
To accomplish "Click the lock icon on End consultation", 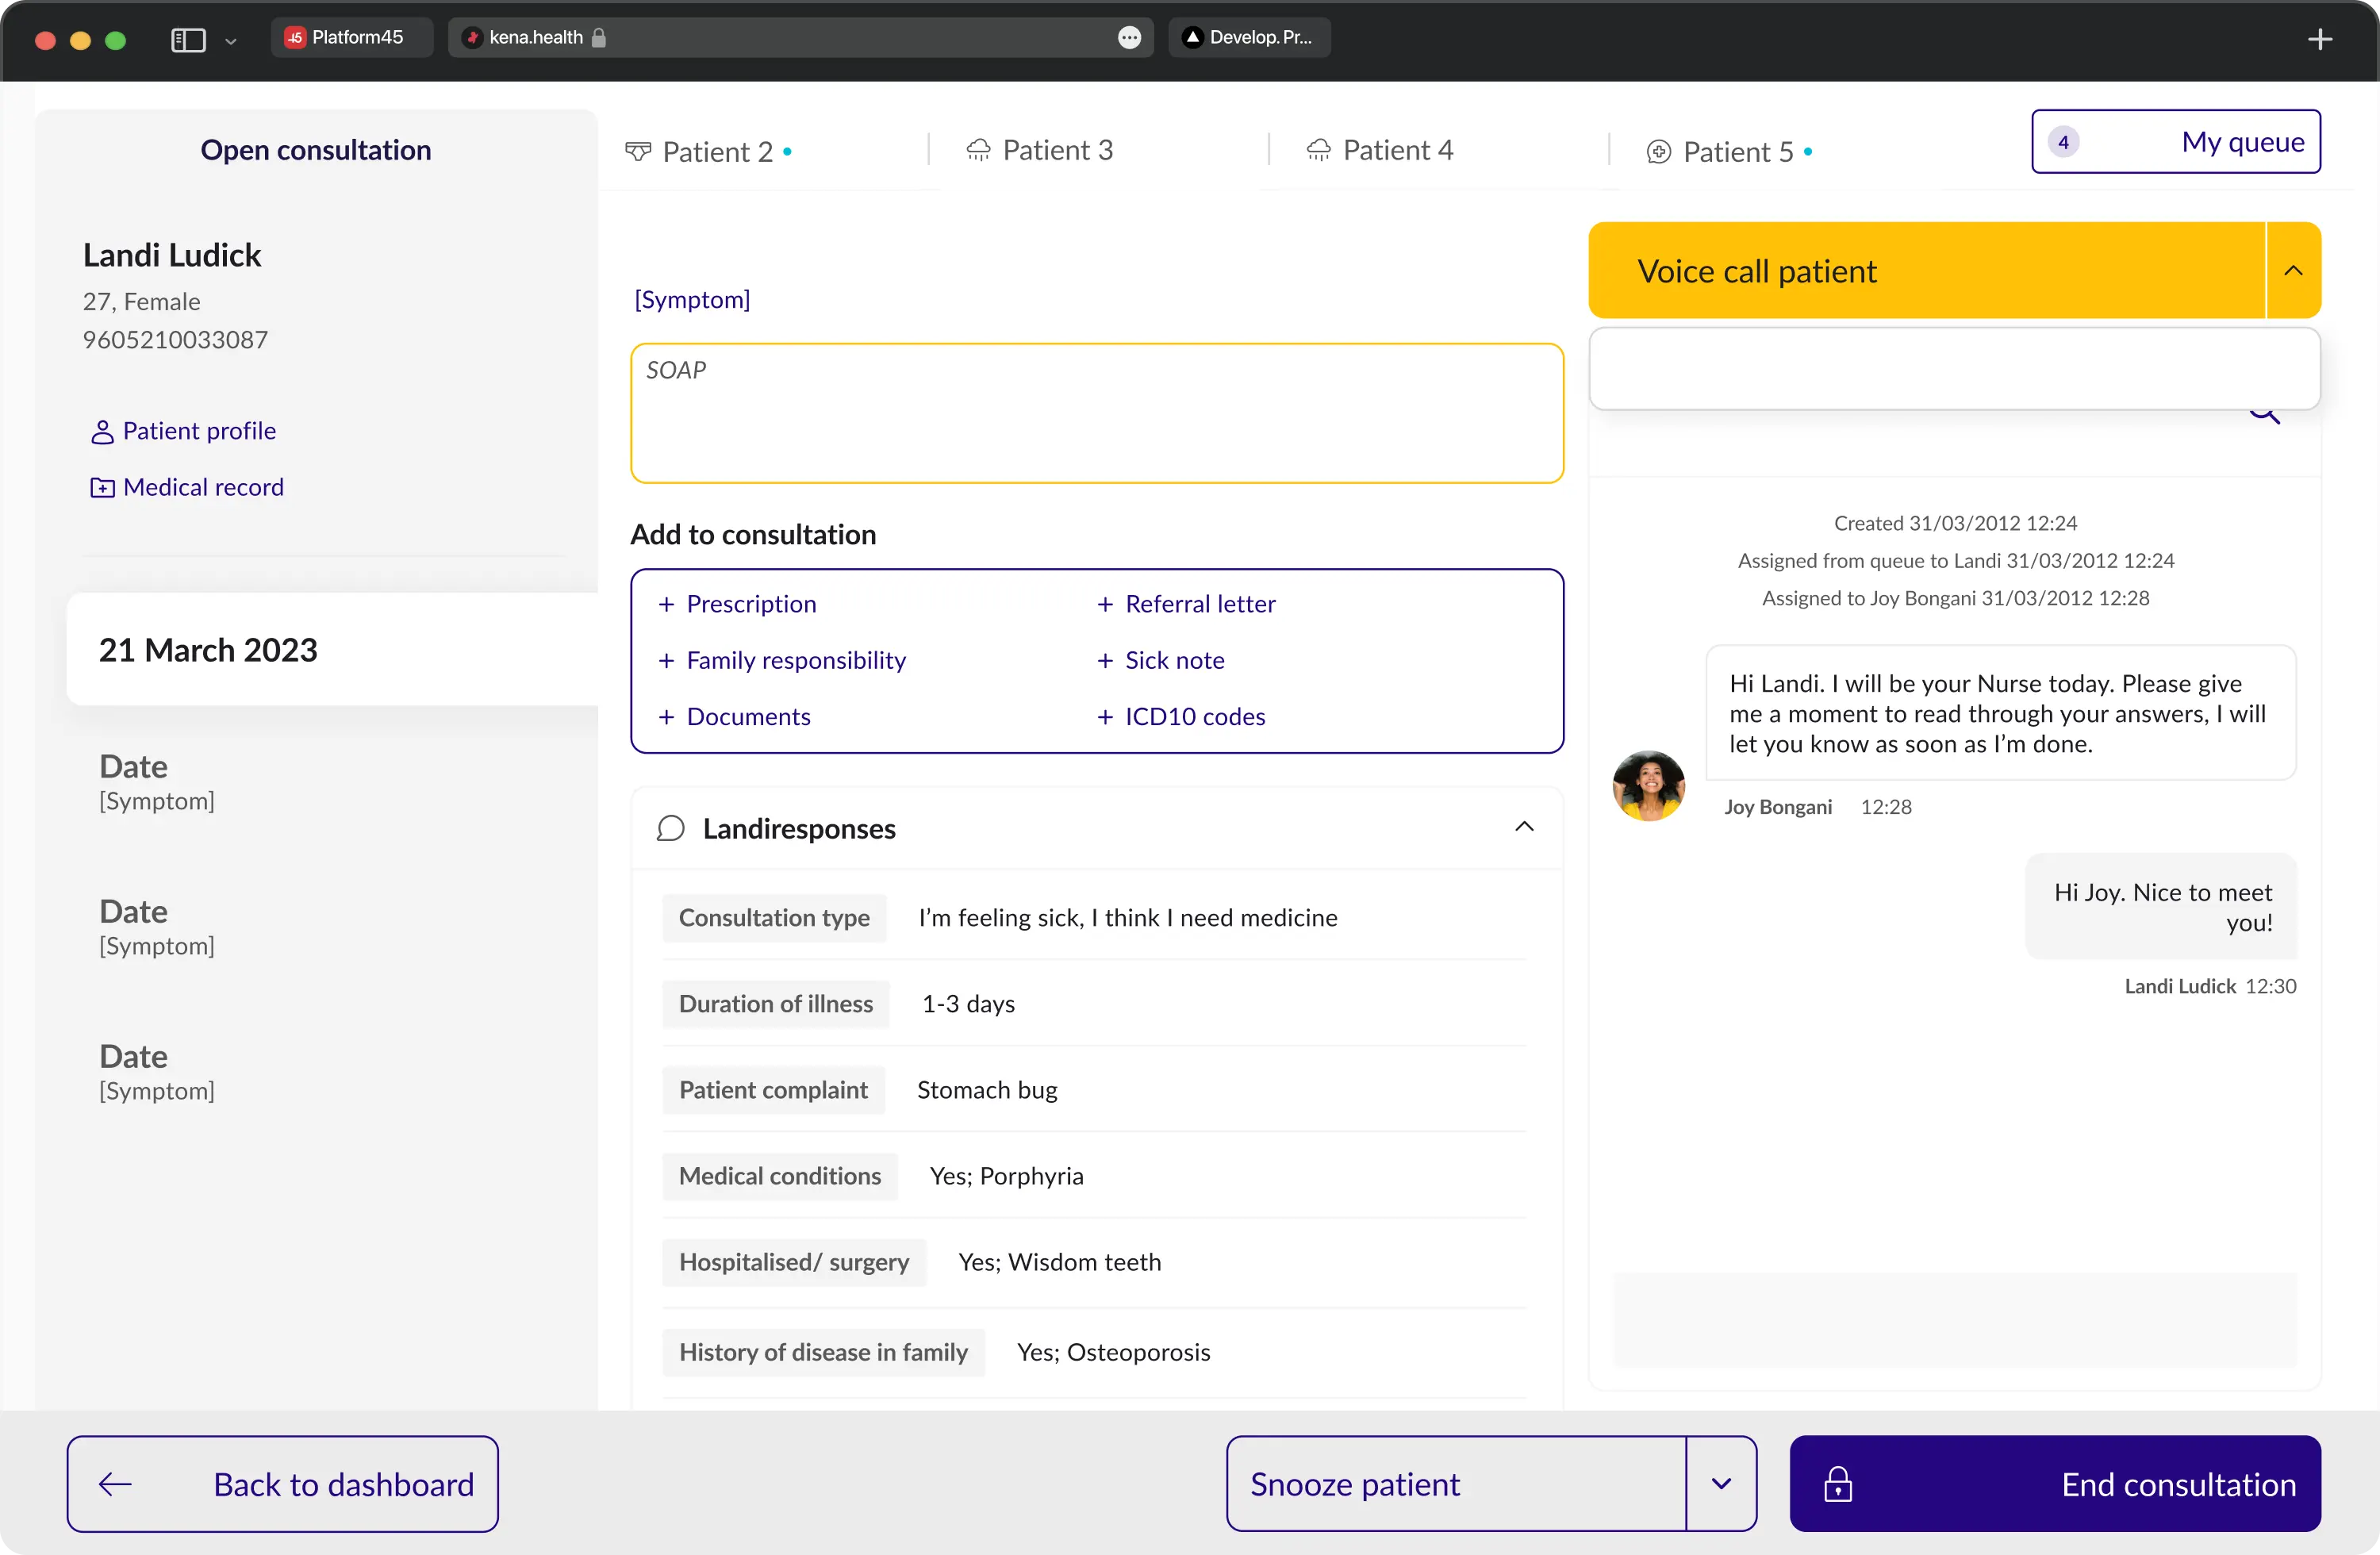I will point(1837,1484).
